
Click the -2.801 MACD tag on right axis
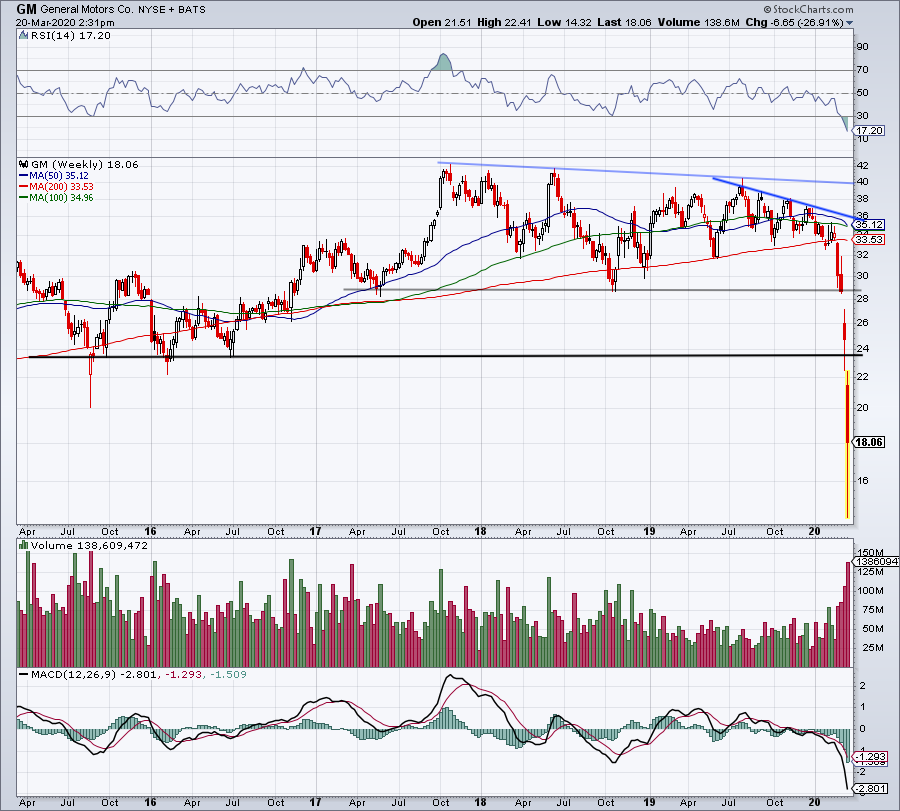tap(870, 789)
